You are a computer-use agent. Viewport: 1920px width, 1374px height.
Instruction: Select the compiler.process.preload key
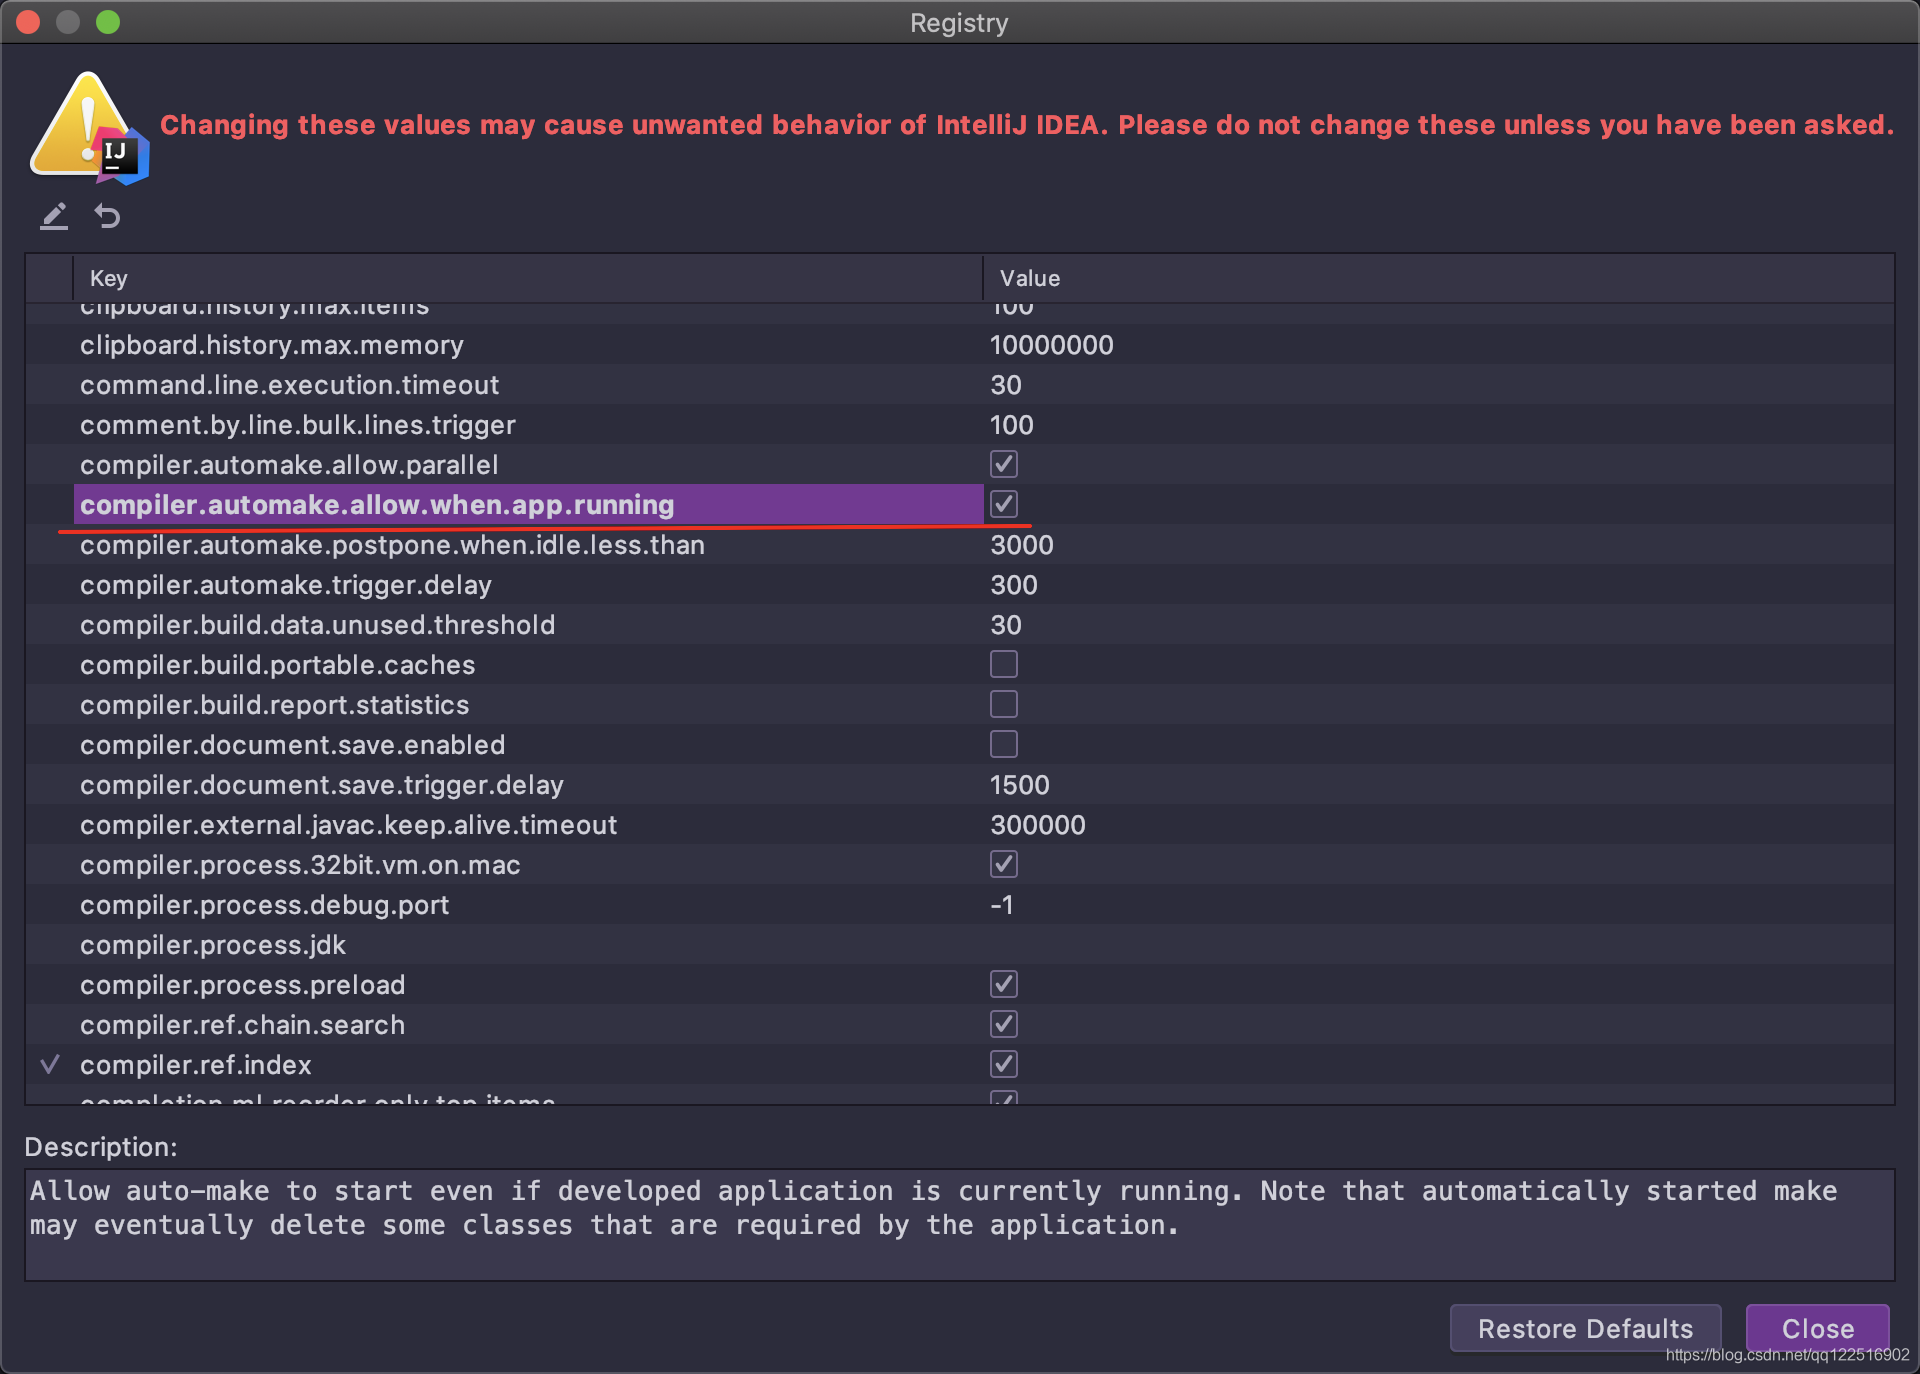pos(242,985)
